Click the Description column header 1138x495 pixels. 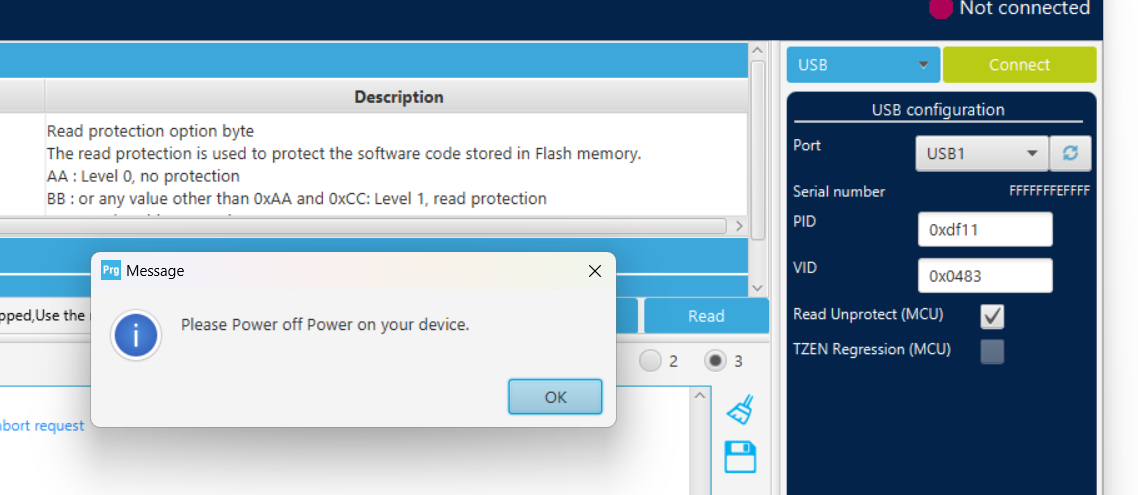[x=398, y=97]
